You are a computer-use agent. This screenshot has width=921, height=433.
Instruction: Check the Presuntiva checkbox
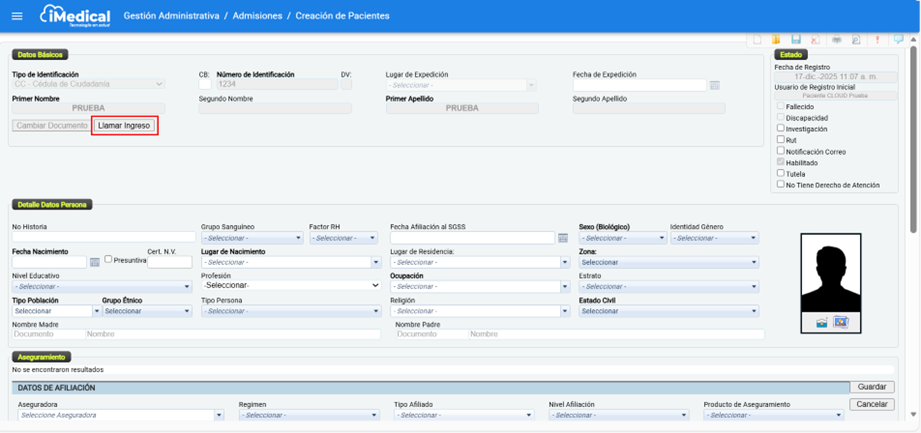pyautogui.click(x=109, y=259)
